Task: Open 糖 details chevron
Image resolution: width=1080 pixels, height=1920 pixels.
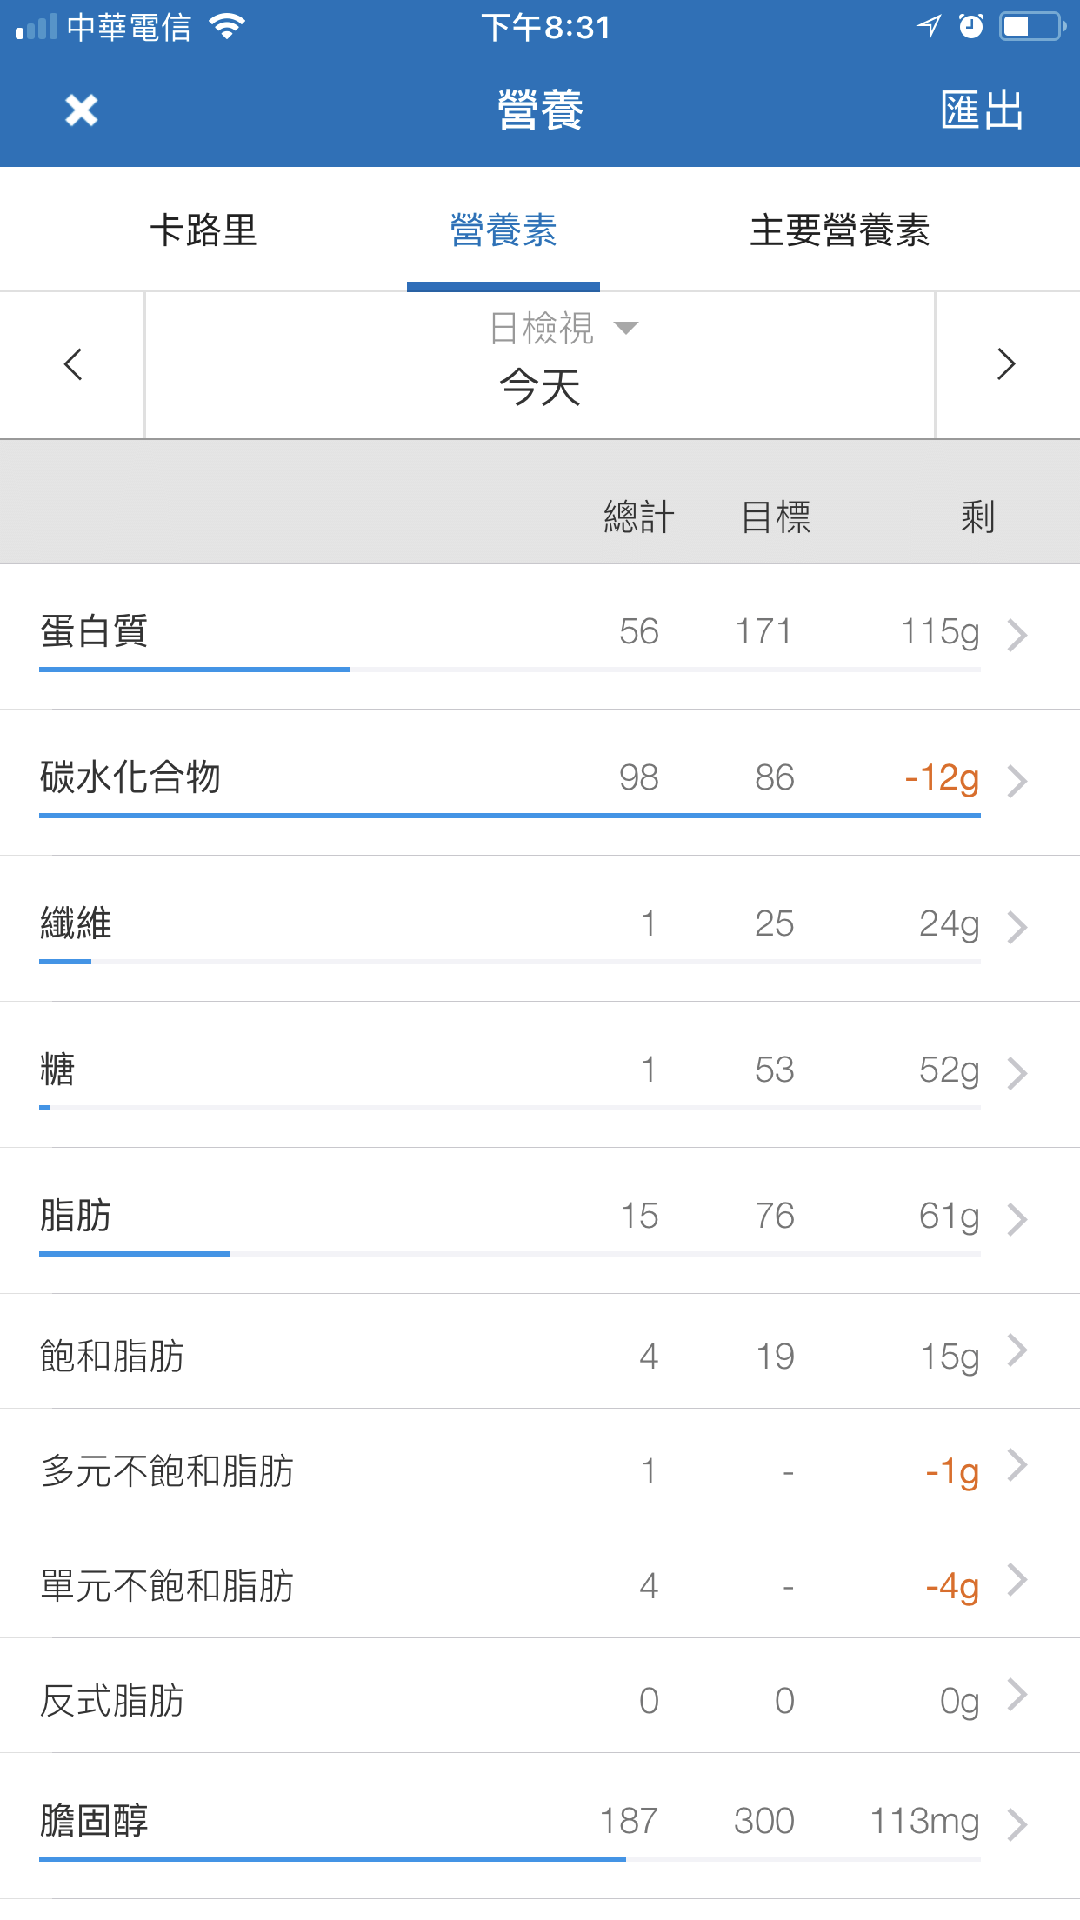Action: (x=1017, y=1073)
